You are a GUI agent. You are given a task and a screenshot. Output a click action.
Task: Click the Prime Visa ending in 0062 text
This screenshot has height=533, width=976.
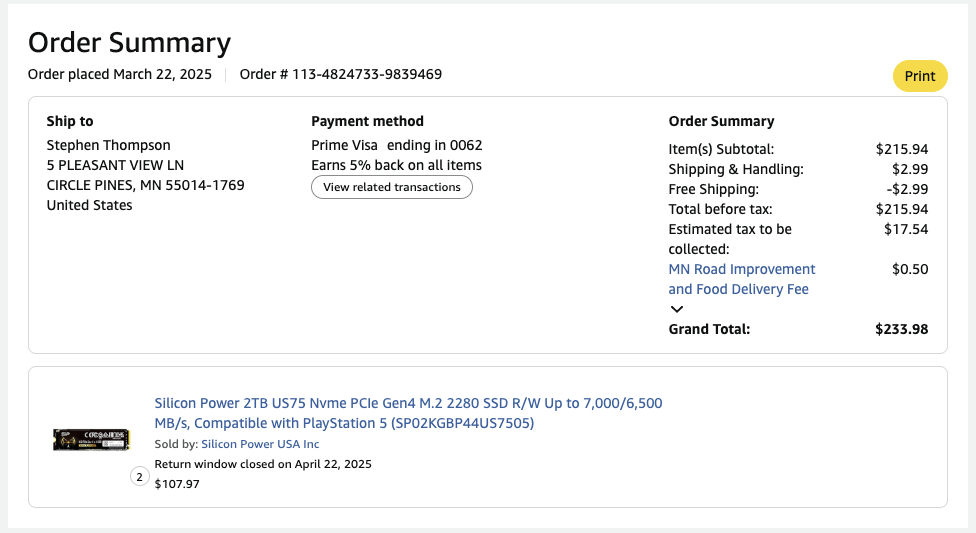[396, 145]
